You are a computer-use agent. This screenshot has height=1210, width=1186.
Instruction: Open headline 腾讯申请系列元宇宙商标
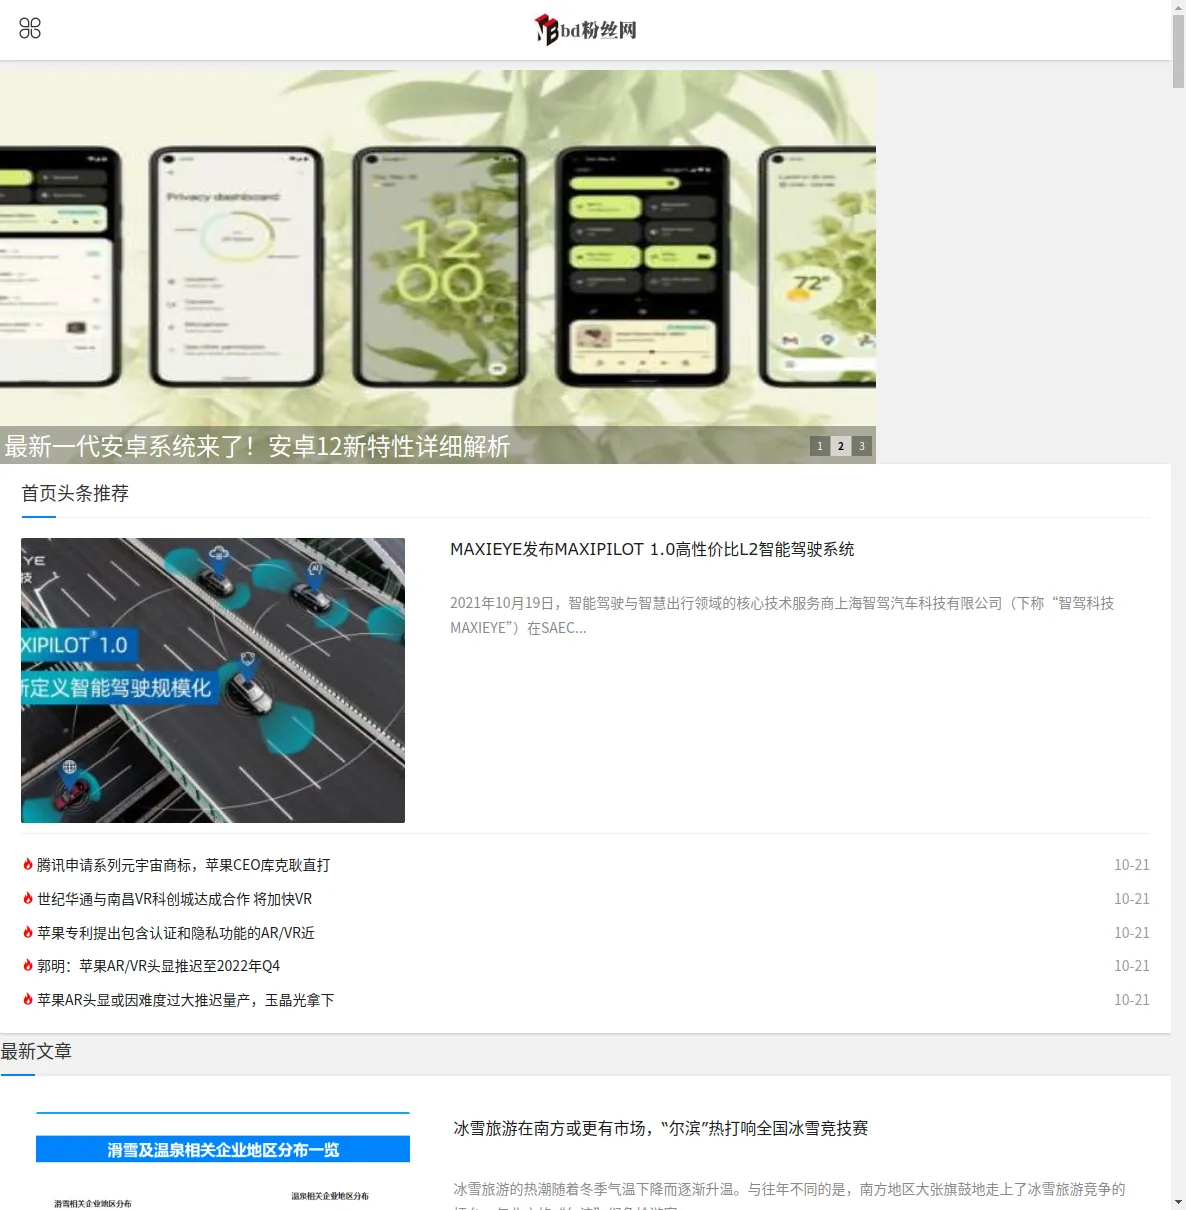click(183, 865)
